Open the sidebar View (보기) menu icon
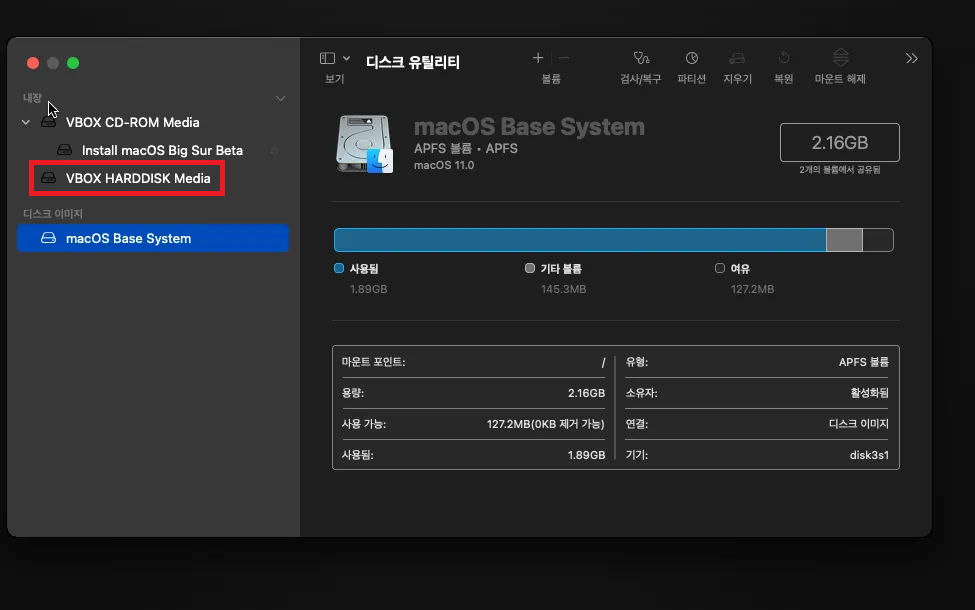975x610 pixels. [x=327, y=58]
